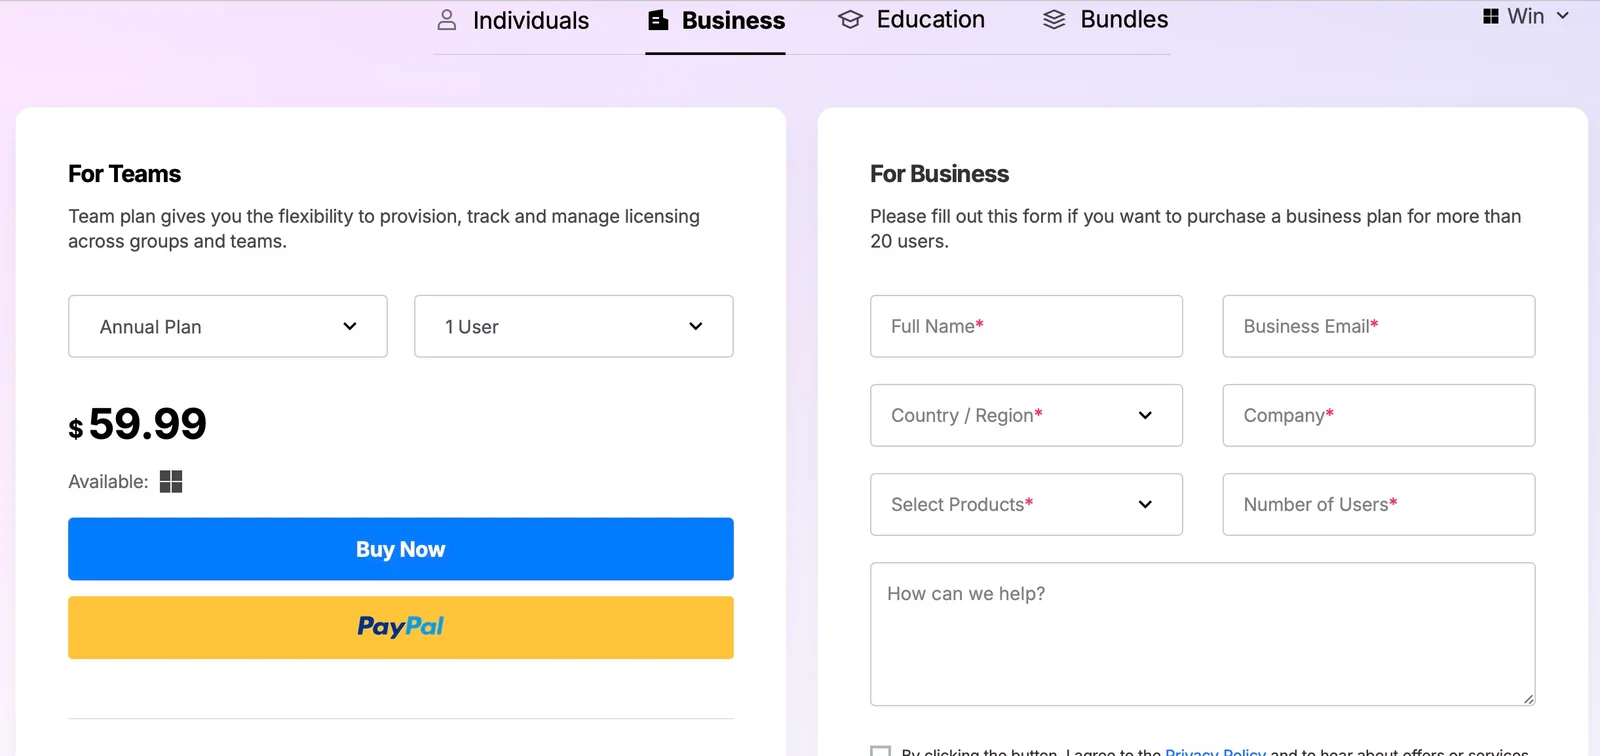This screenshot has height=756, width=1600.
Task: Pay with the yellow PayPal button
Action: (x=400, y=627)
